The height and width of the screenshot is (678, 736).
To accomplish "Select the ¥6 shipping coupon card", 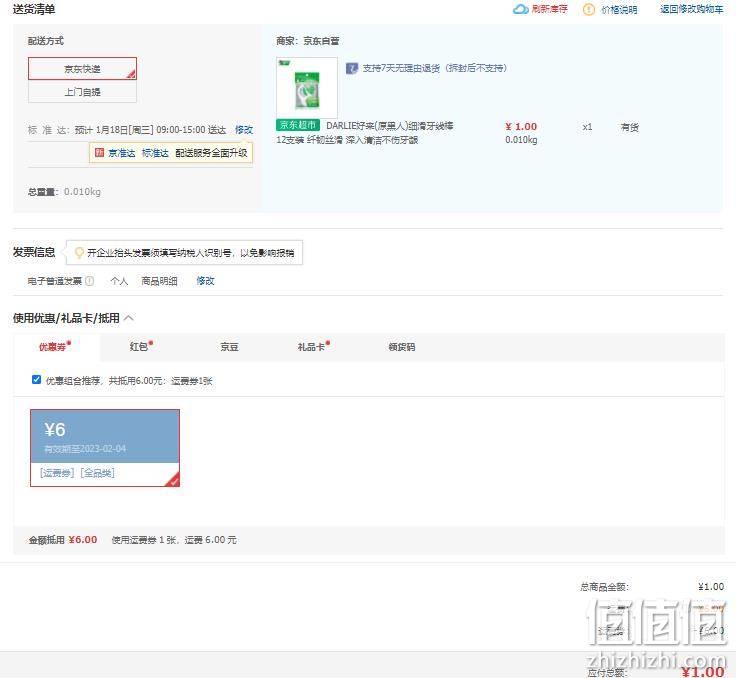I will 105,447.
